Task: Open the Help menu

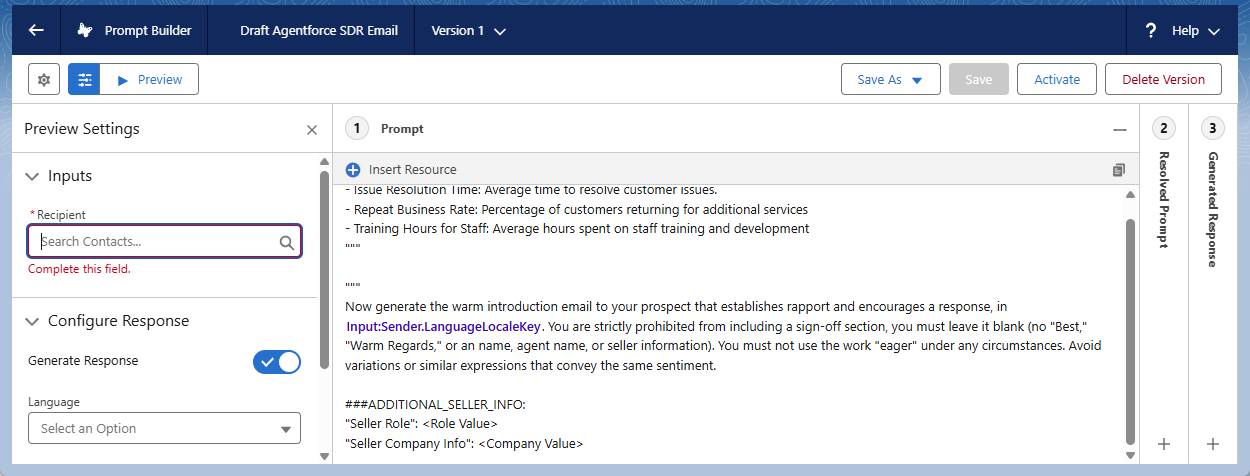Action: (x=1196, y=31)
